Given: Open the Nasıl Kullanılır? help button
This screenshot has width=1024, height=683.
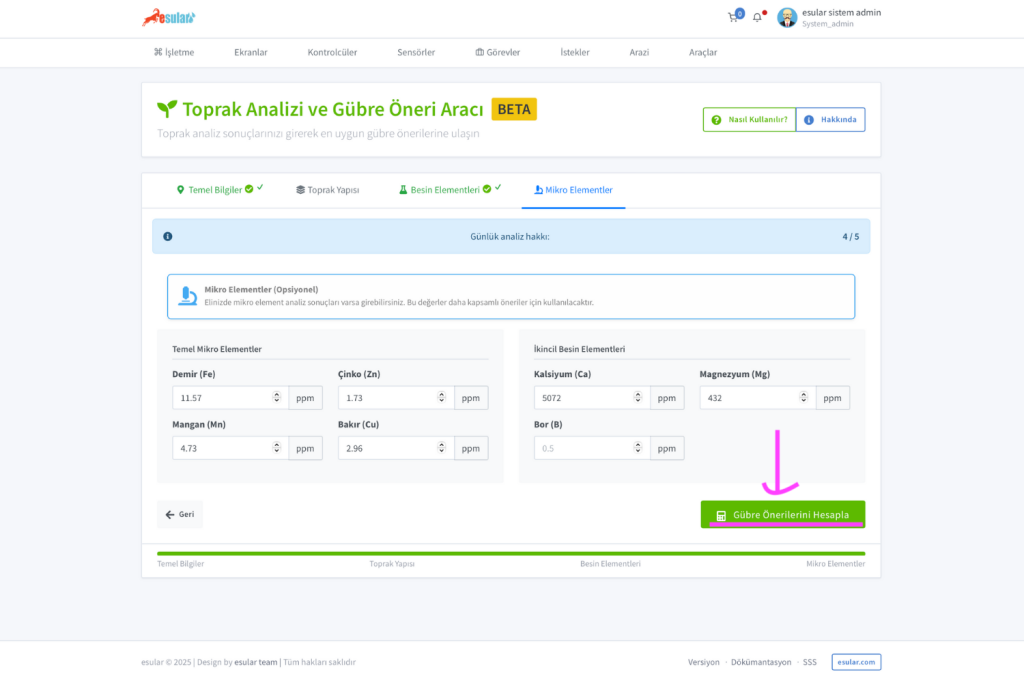Looking at the screenshot, I should pyautogui.click(x=749, y=120).
